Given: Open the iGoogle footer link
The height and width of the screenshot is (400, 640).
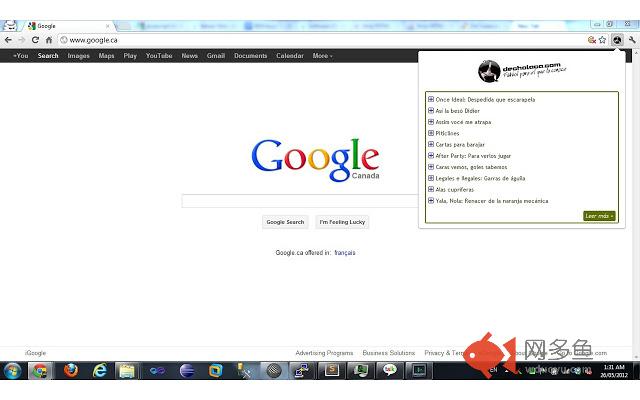Looking at the screenshot, I should pos(36,353).
